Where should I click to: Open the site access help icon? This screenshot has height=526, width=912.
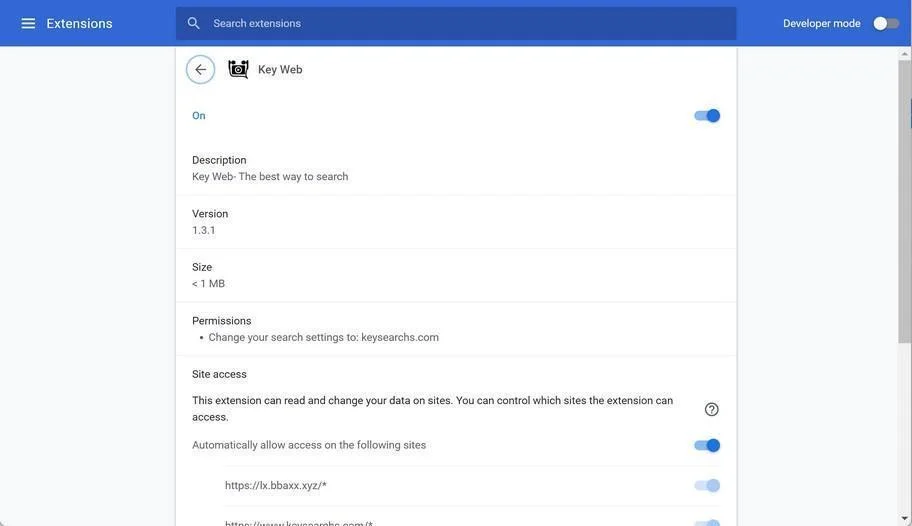pyautogui.click(x=711, y=409)
